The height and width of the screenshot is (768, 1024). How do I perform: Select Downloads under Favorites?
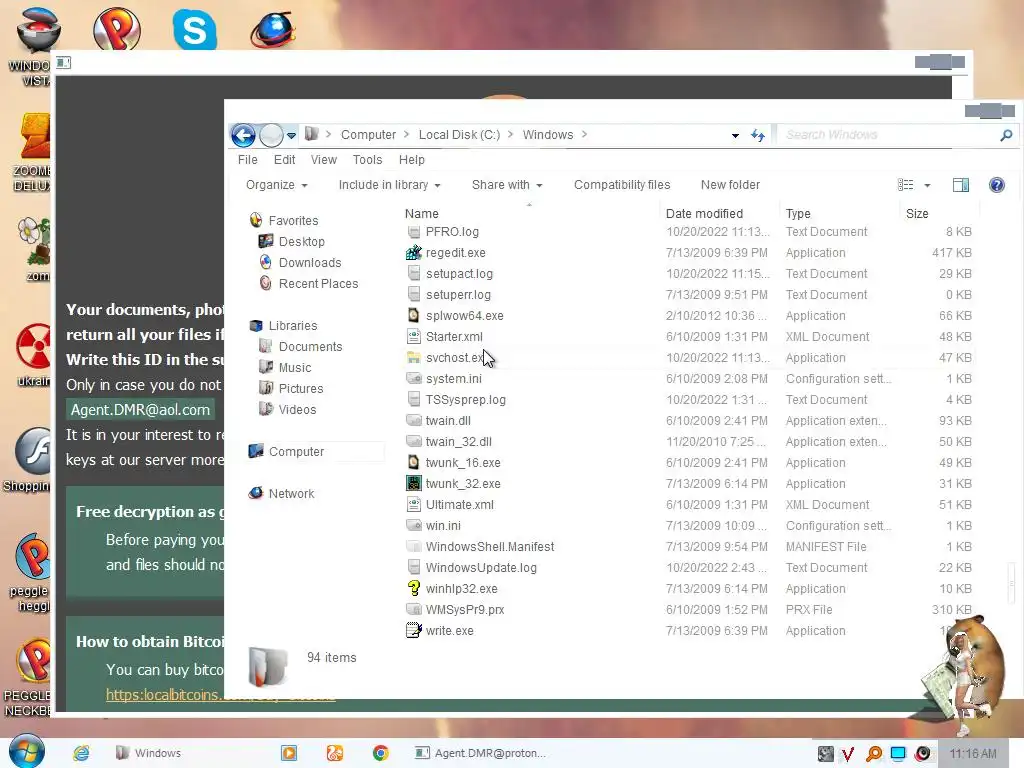pyautogui.click(x=310, y=263)
